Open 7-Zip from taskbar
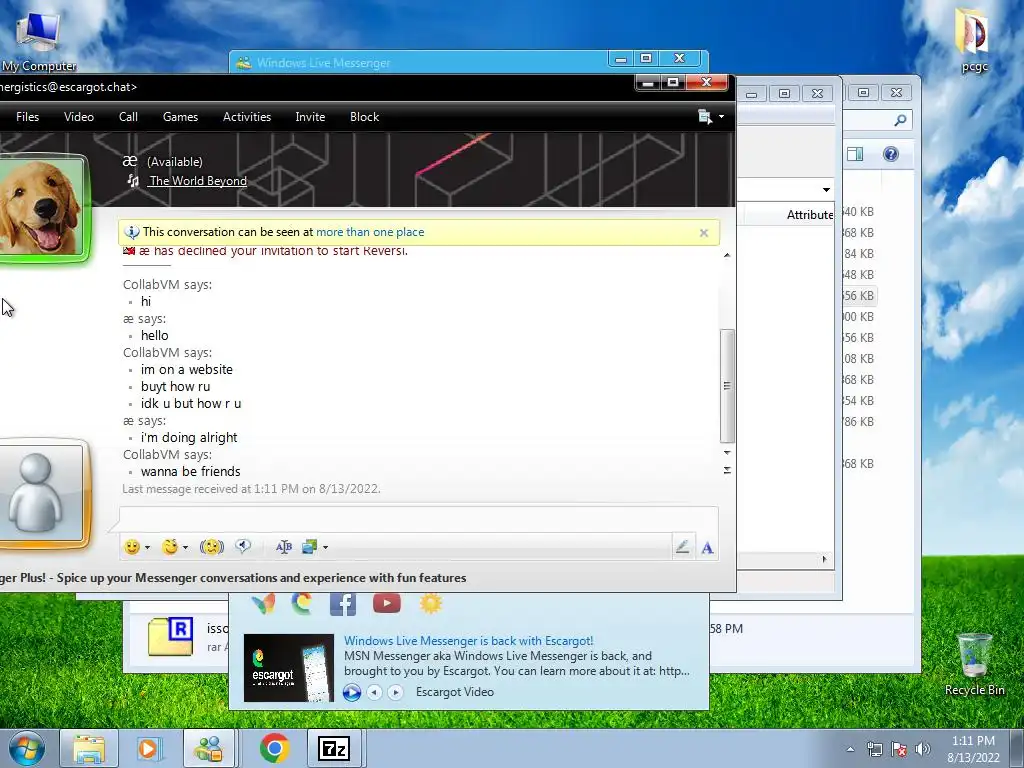The height and width of the screenshot is (768, 1024). [334, 748]
